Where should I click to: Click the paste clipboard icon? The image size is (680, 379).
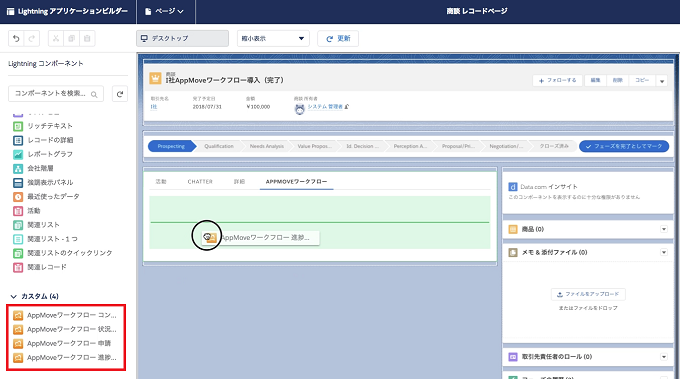point(87,39)
